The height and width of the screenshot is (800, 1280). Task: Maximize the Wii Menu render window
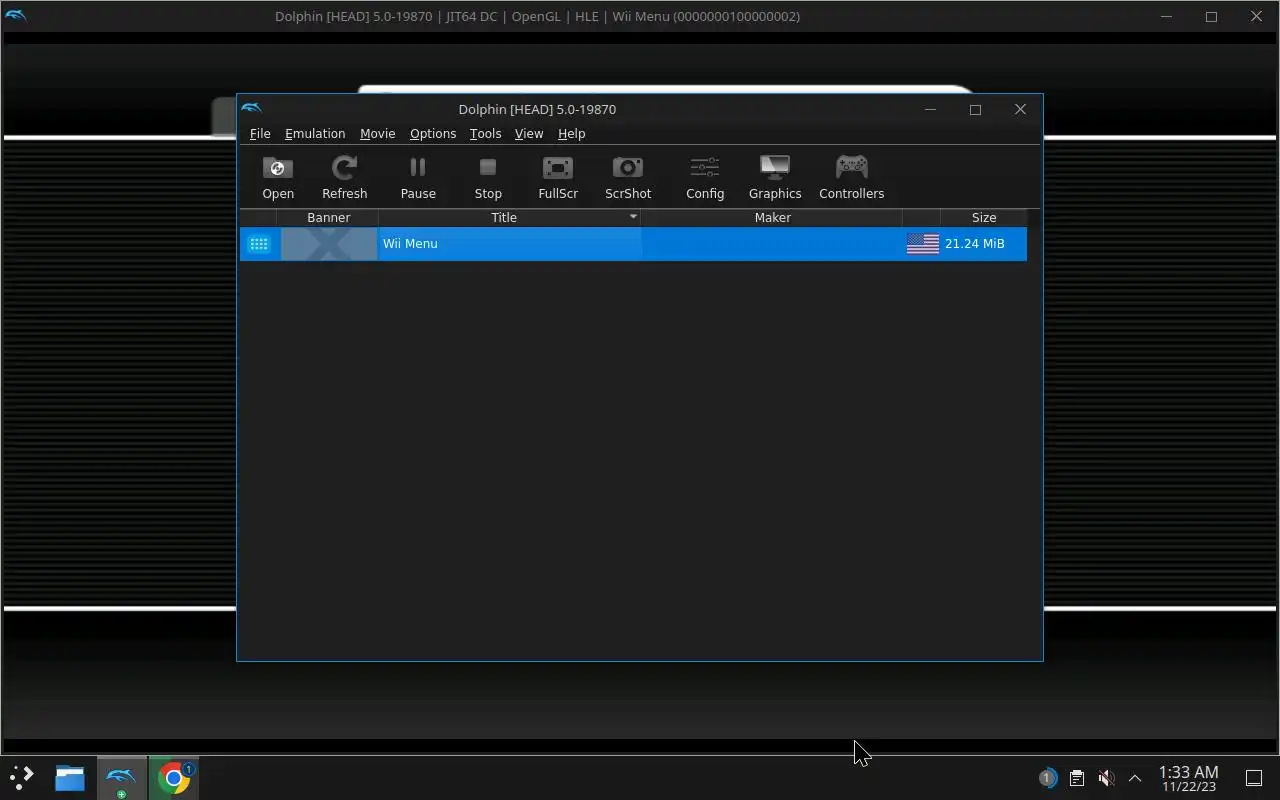[x=1211, y=16]
